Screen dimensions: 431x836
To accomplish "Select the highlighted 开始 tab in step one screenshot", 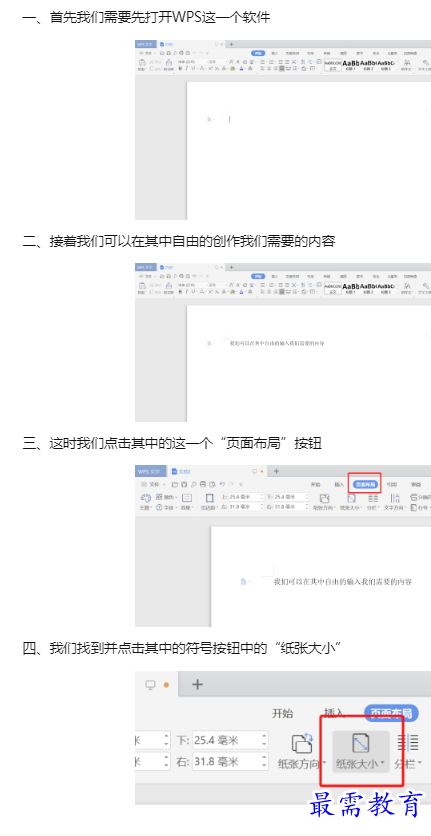I will 258,53.
